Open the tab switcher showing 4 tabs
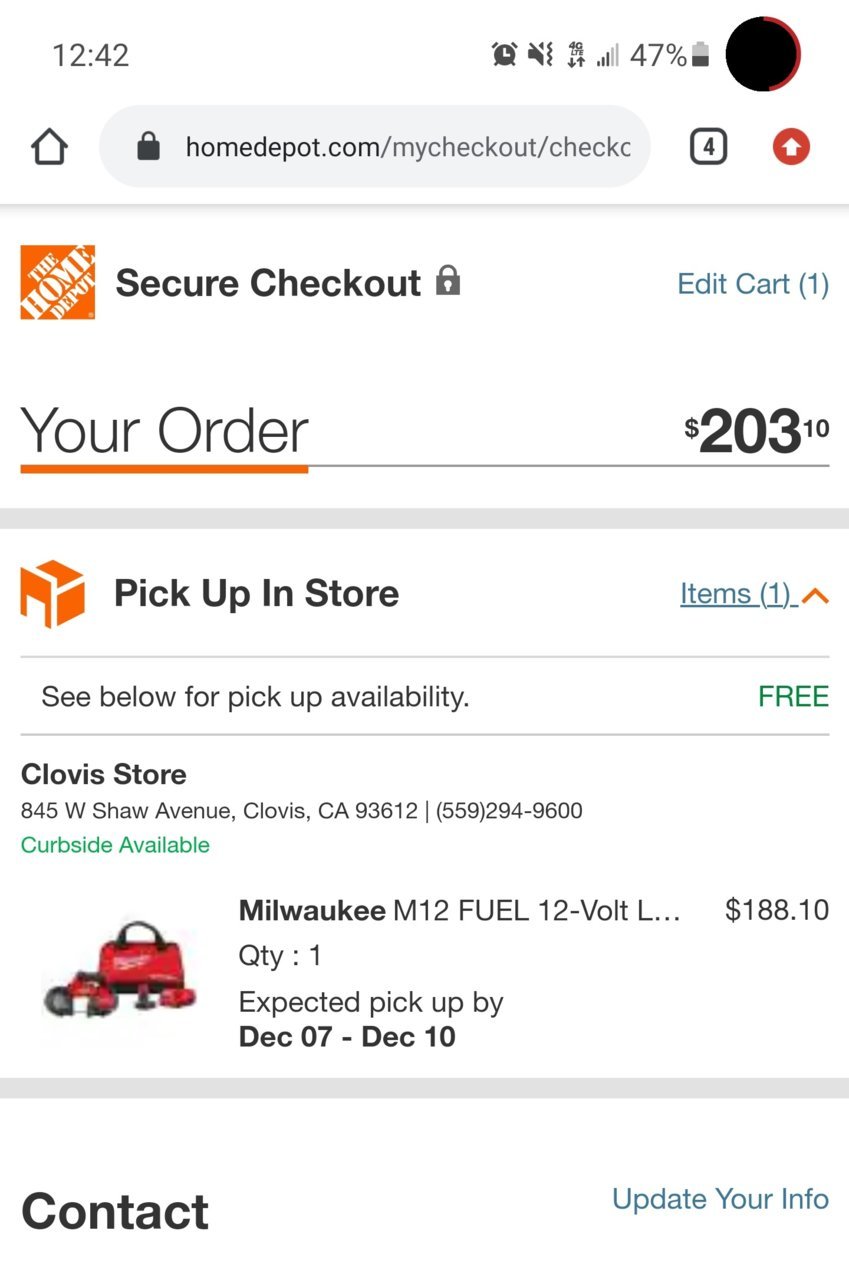This screenshot has height=1280, width=849. point(708,148)
